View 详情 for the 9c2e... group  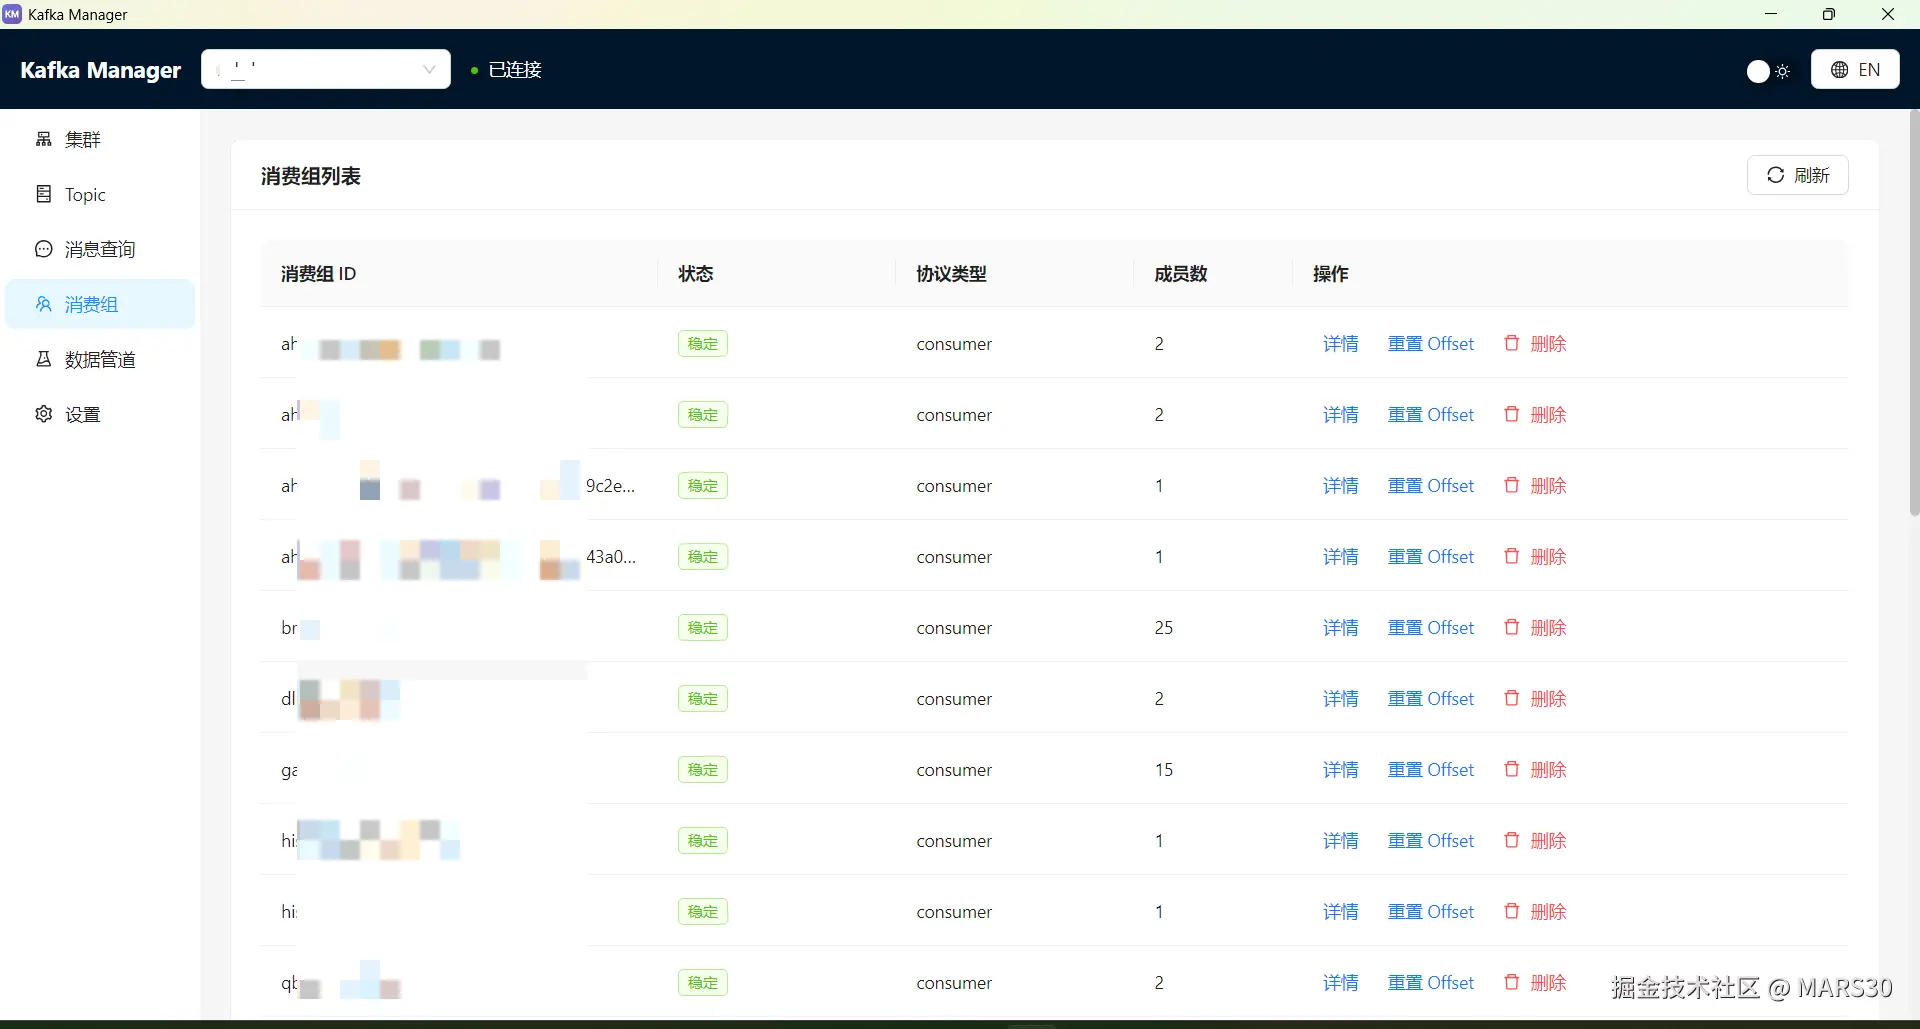click(x=1340, y=486)
